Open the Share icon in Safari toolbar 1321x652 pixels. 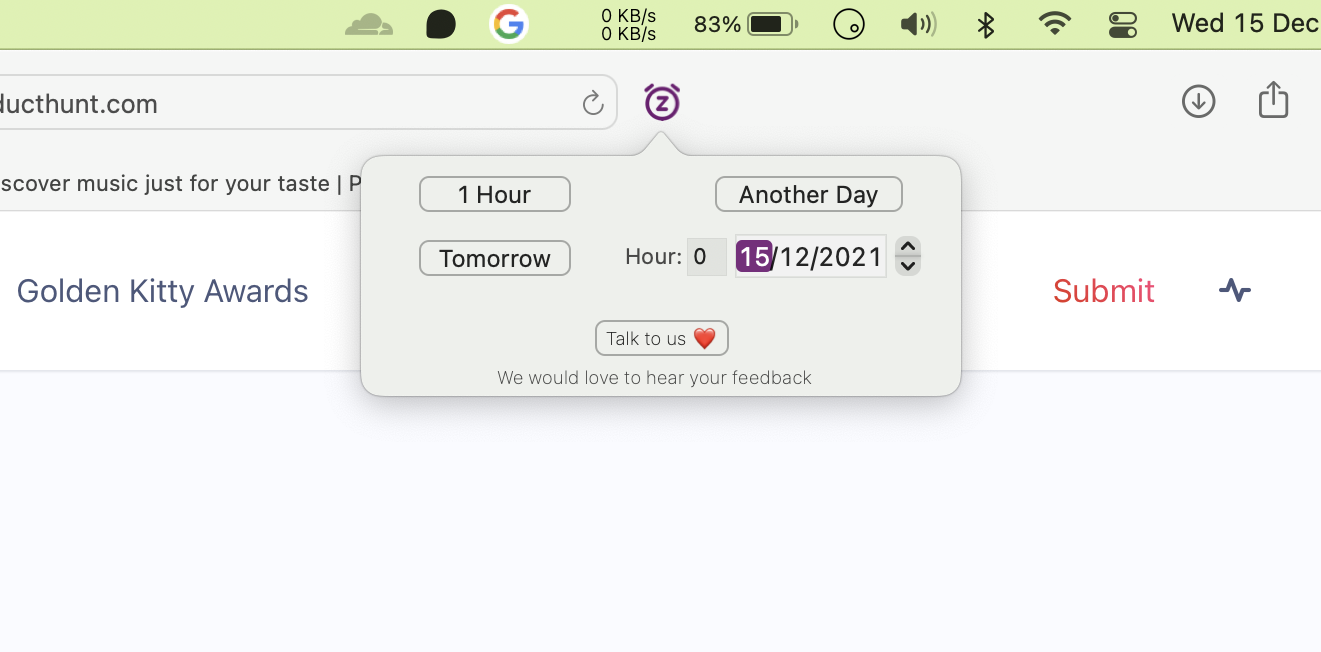click(x=1272, y=100)
